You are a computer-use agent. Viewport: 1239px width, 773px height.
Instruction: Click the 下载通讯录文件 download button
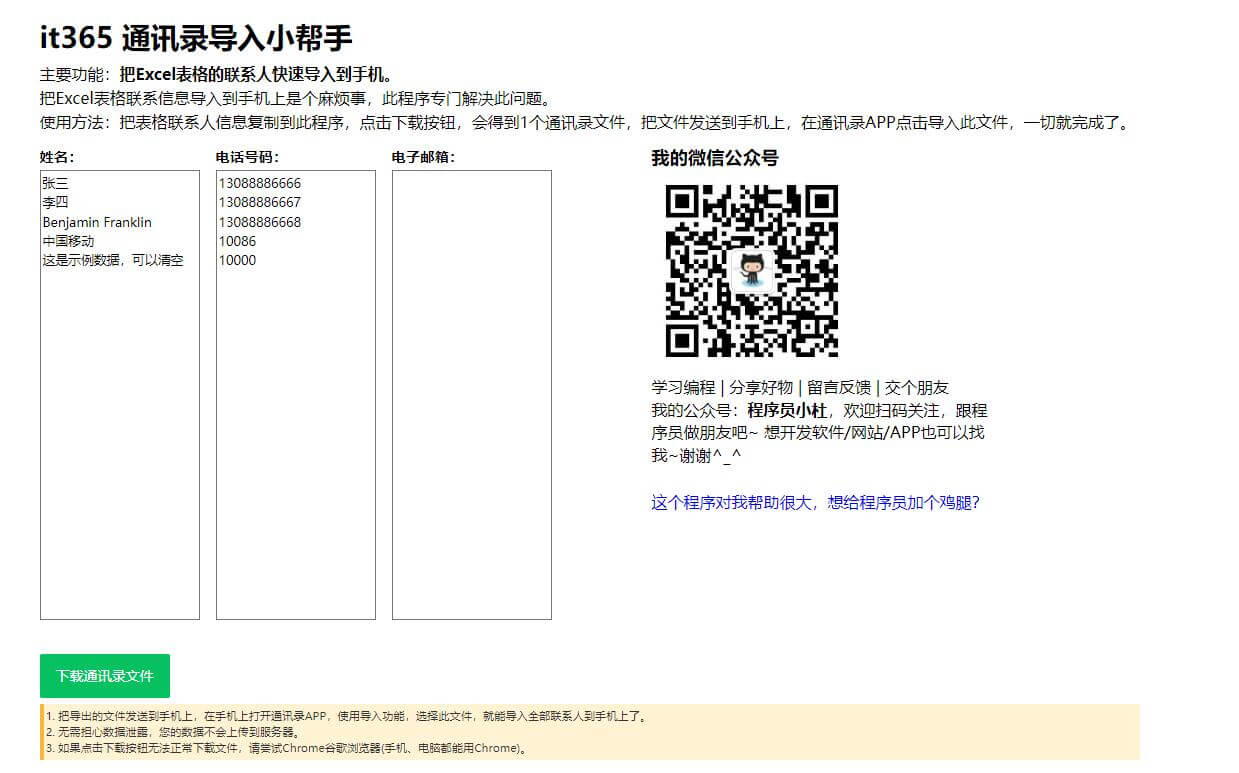(x=104, y=675)
